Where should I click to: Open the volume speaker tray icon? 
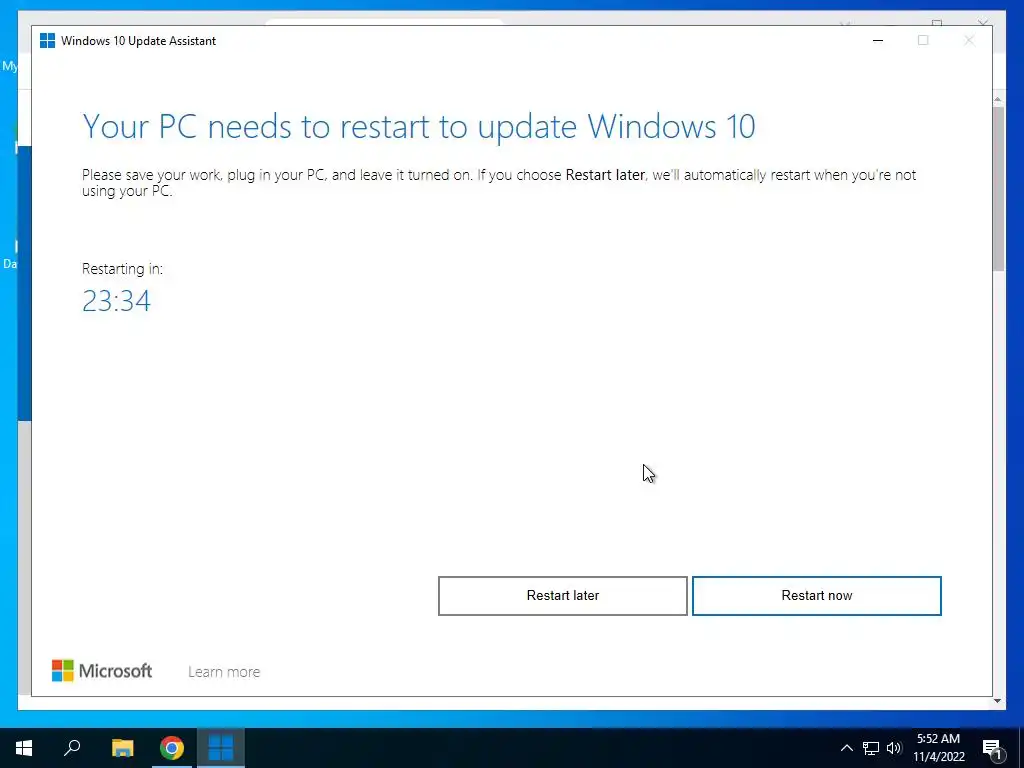click(894, 748)
